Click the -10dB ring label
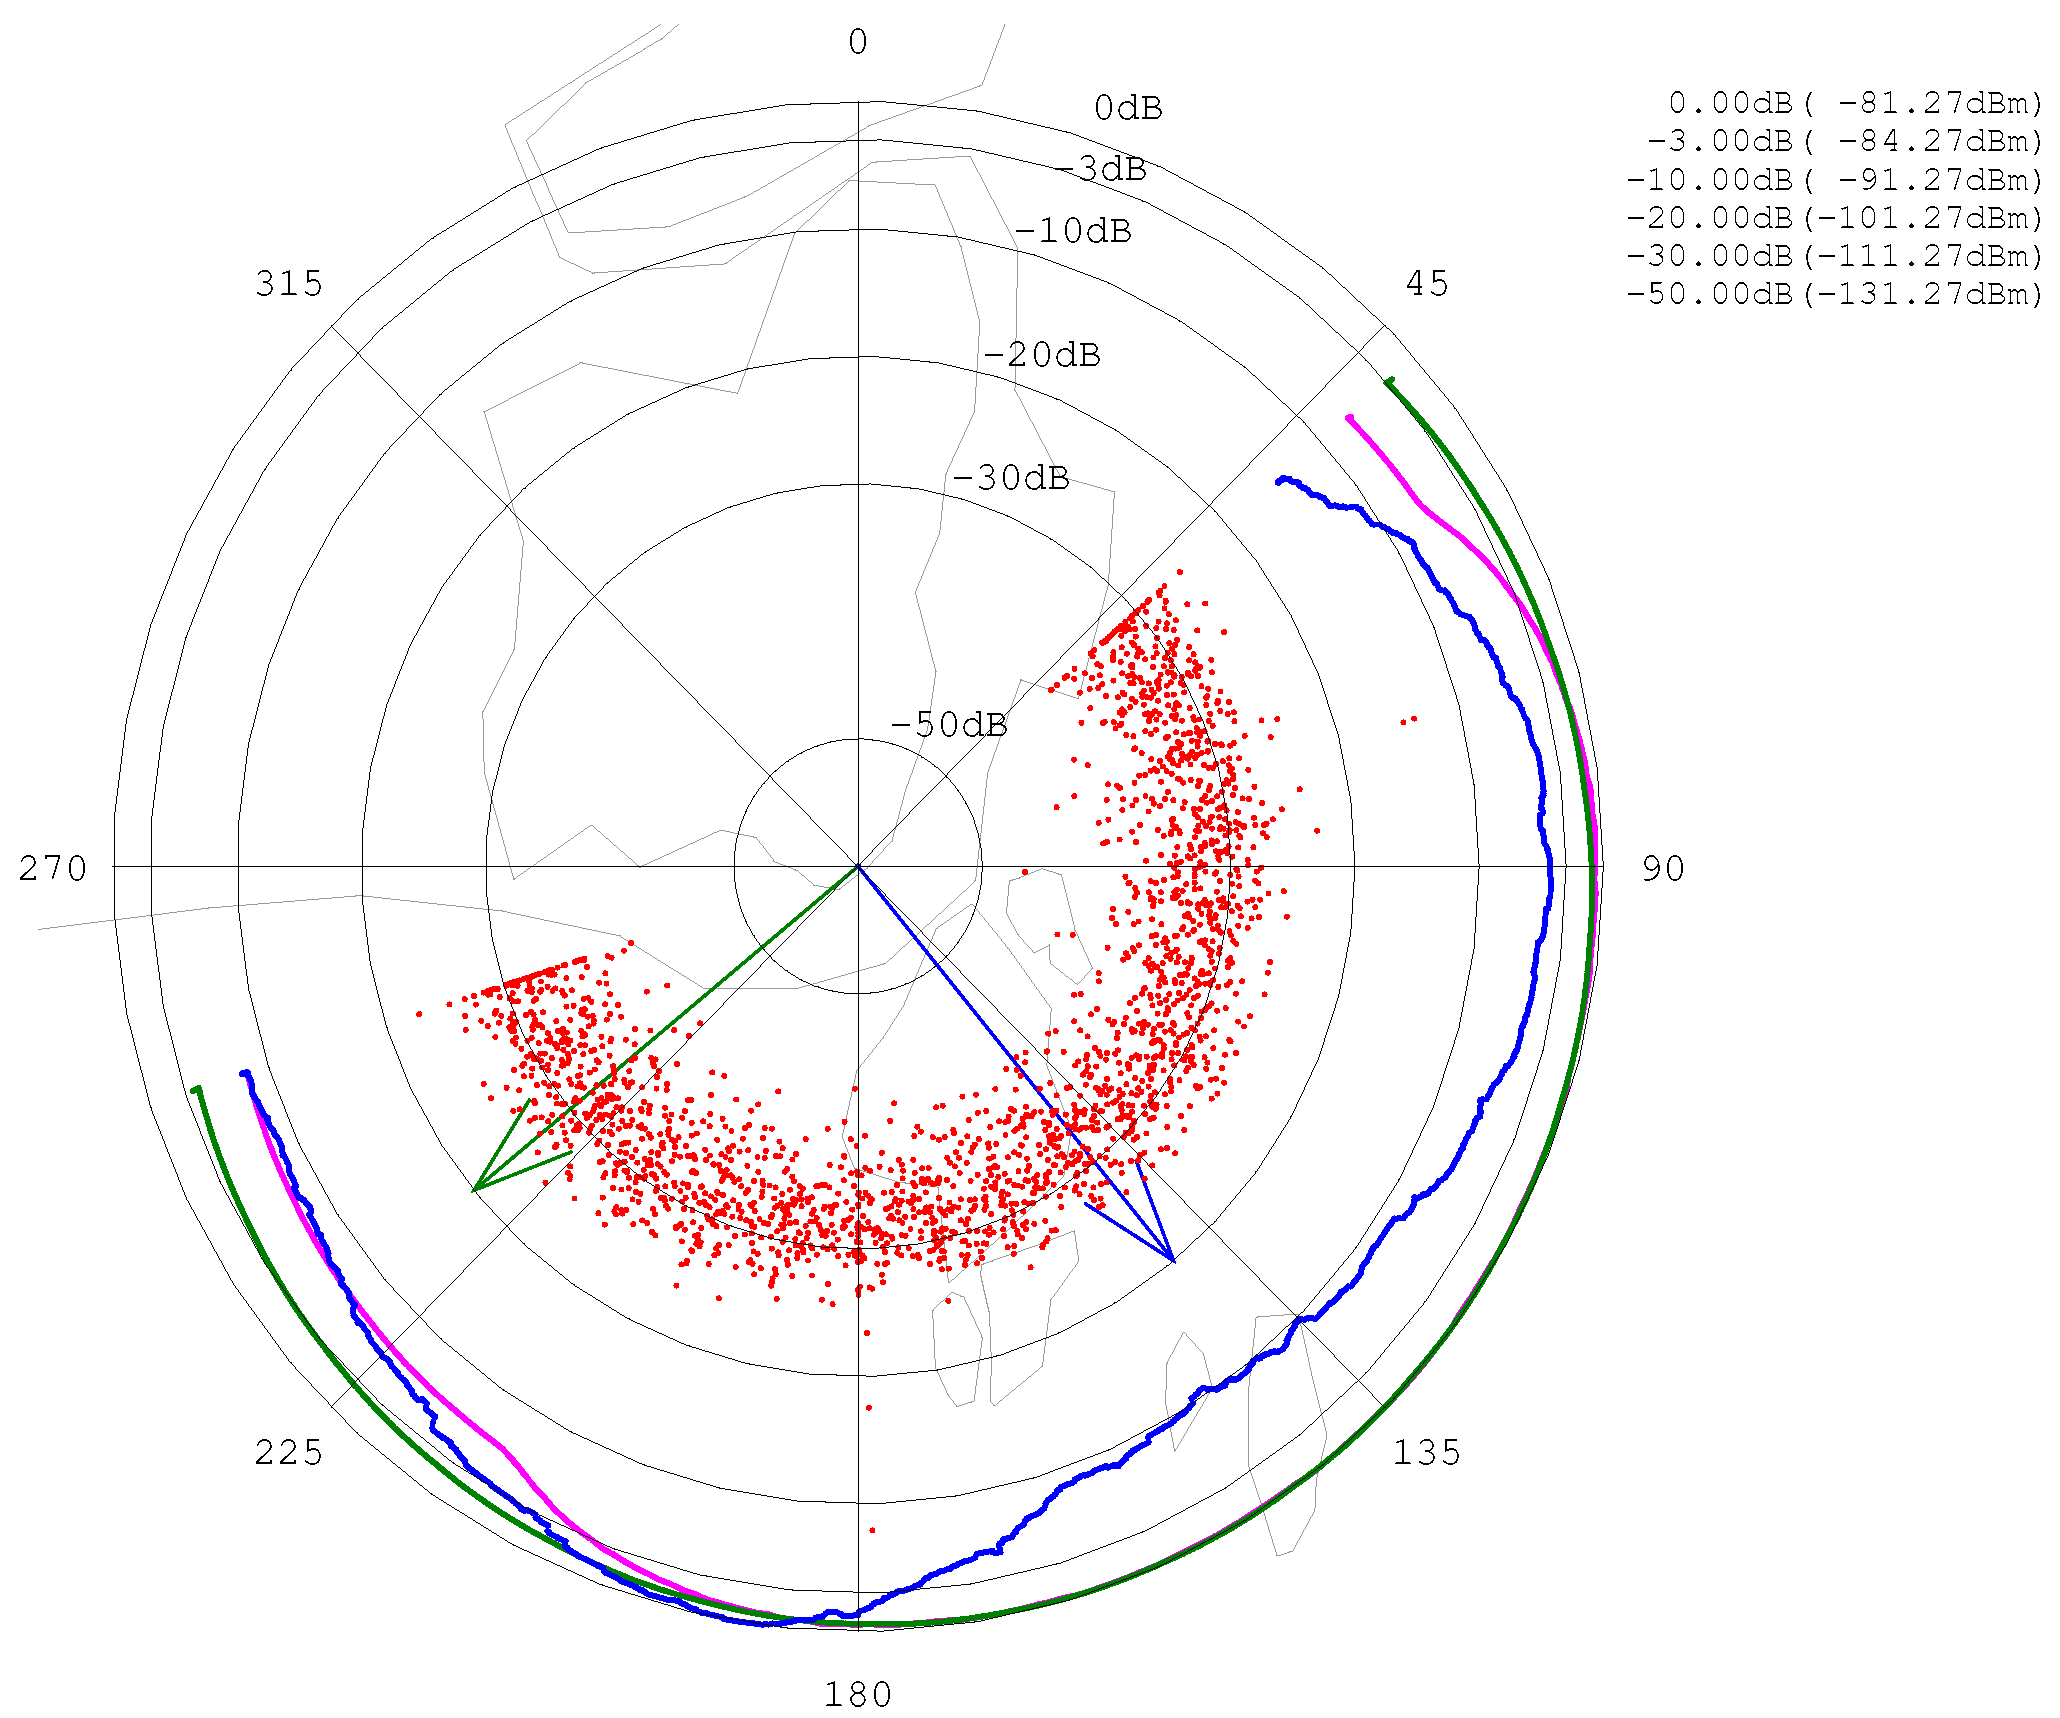This screenshot has height=1718, width=2060. coord(1074,231)
